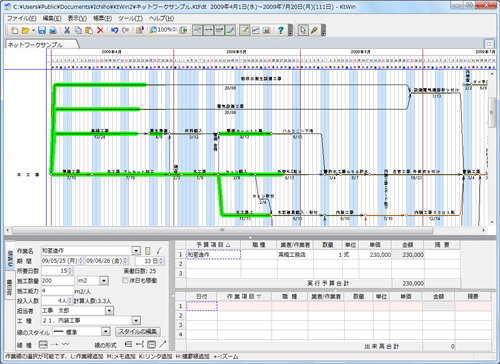
Task: Click the red X delete icon
Action: click(100, 30)
